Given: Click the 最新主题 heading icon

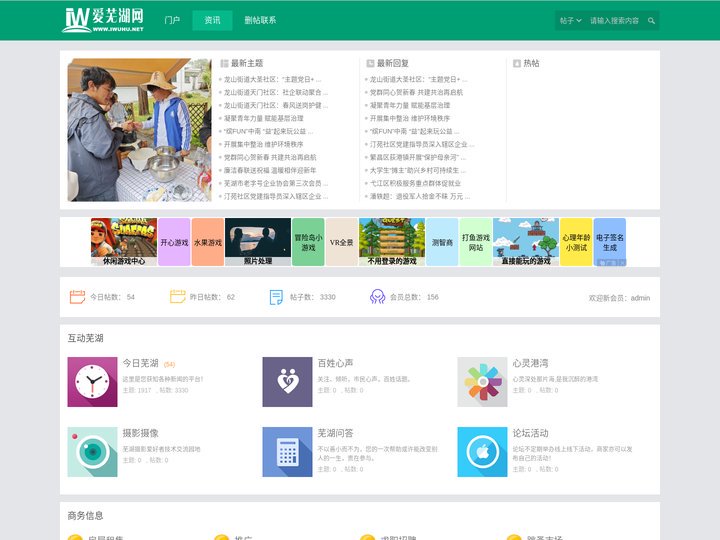Looking at the screenshot, I should pos(224,63).
